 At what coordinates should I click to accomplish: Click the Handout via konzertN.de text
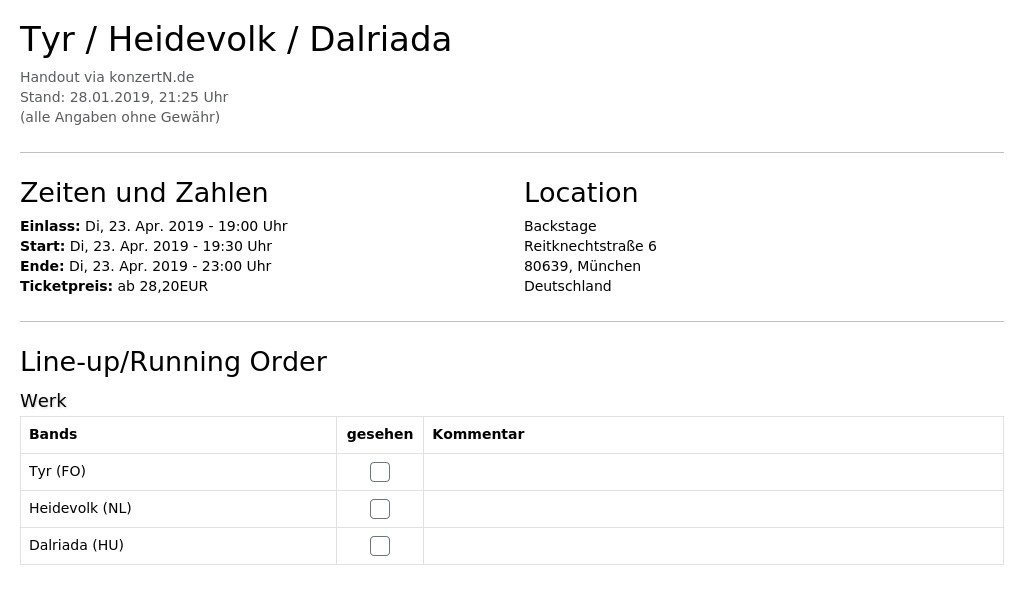pos(107,77)
